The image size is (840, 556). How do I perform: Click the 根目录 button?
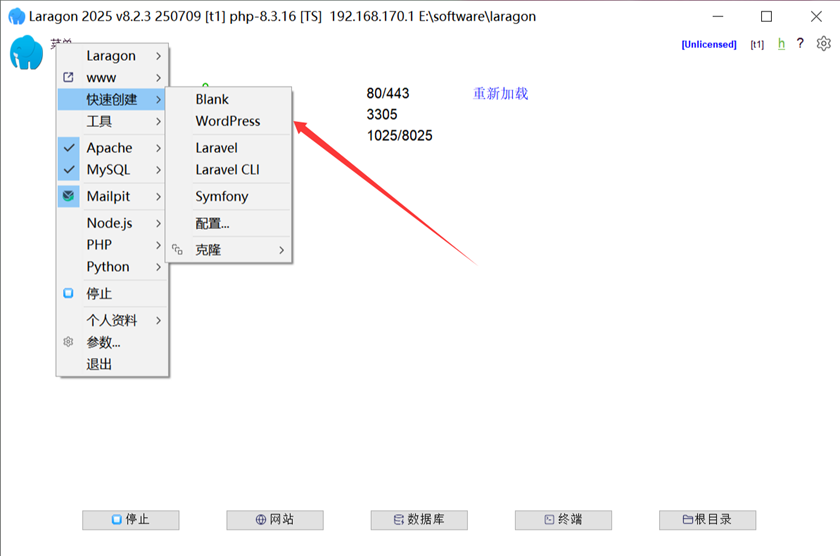(708, 520)
